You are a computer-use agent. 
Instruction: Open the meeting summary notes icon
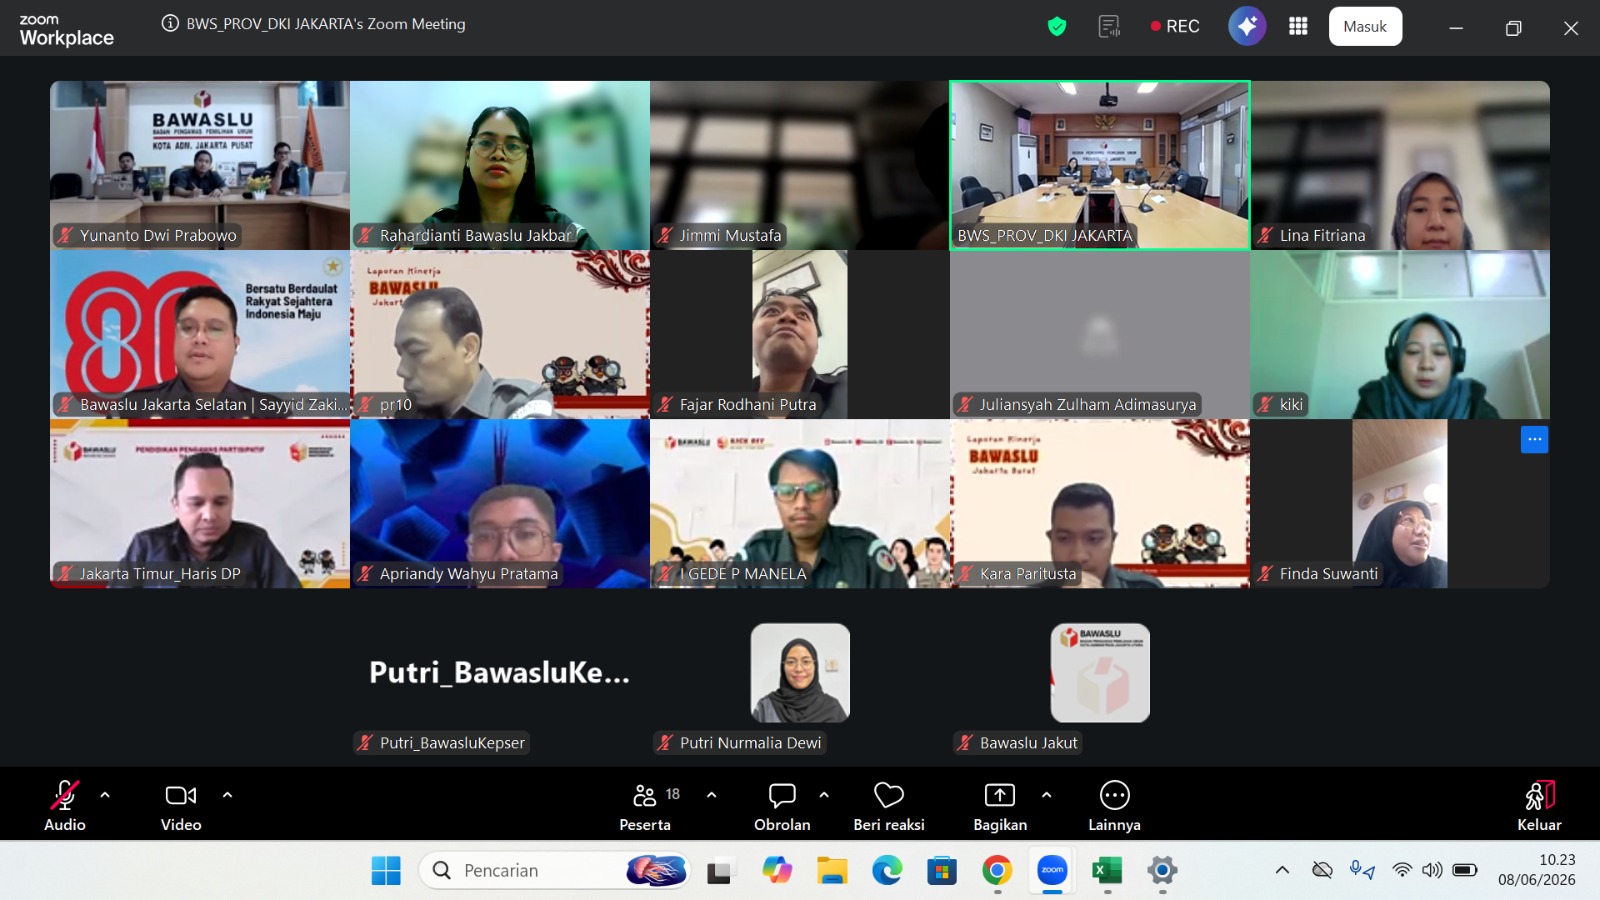(1109, 26)
